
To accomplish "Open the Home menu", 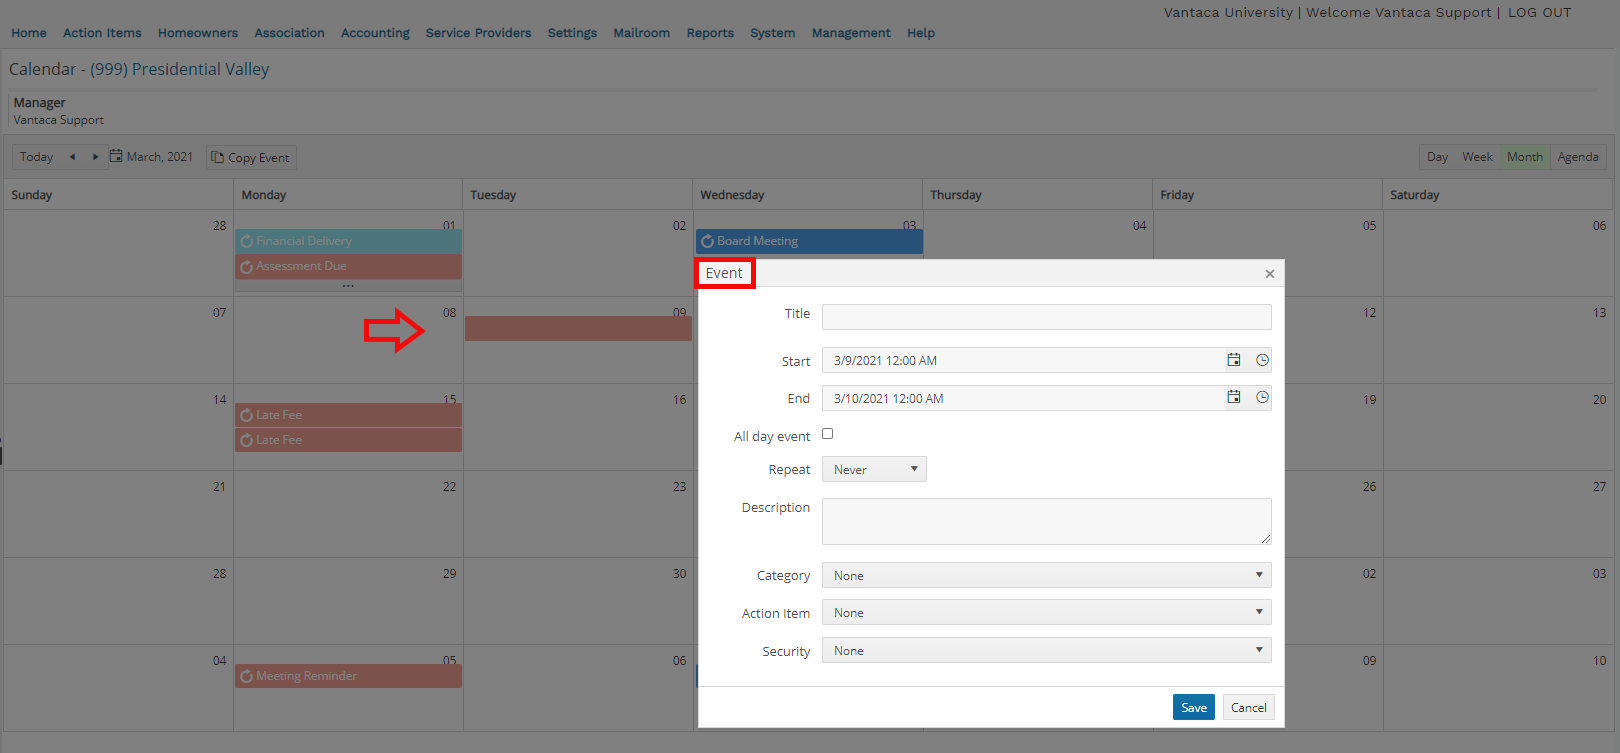I will (x=29, y=33).
